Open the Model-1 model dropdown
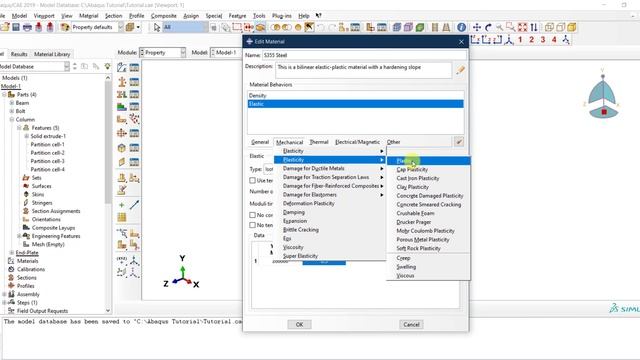The height and width of the screenshot is (360, 640). [226, 52]
